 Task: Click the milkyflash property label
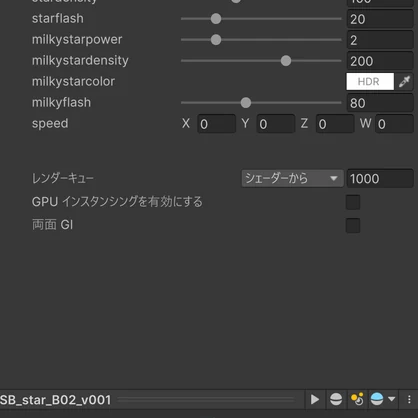61,103
